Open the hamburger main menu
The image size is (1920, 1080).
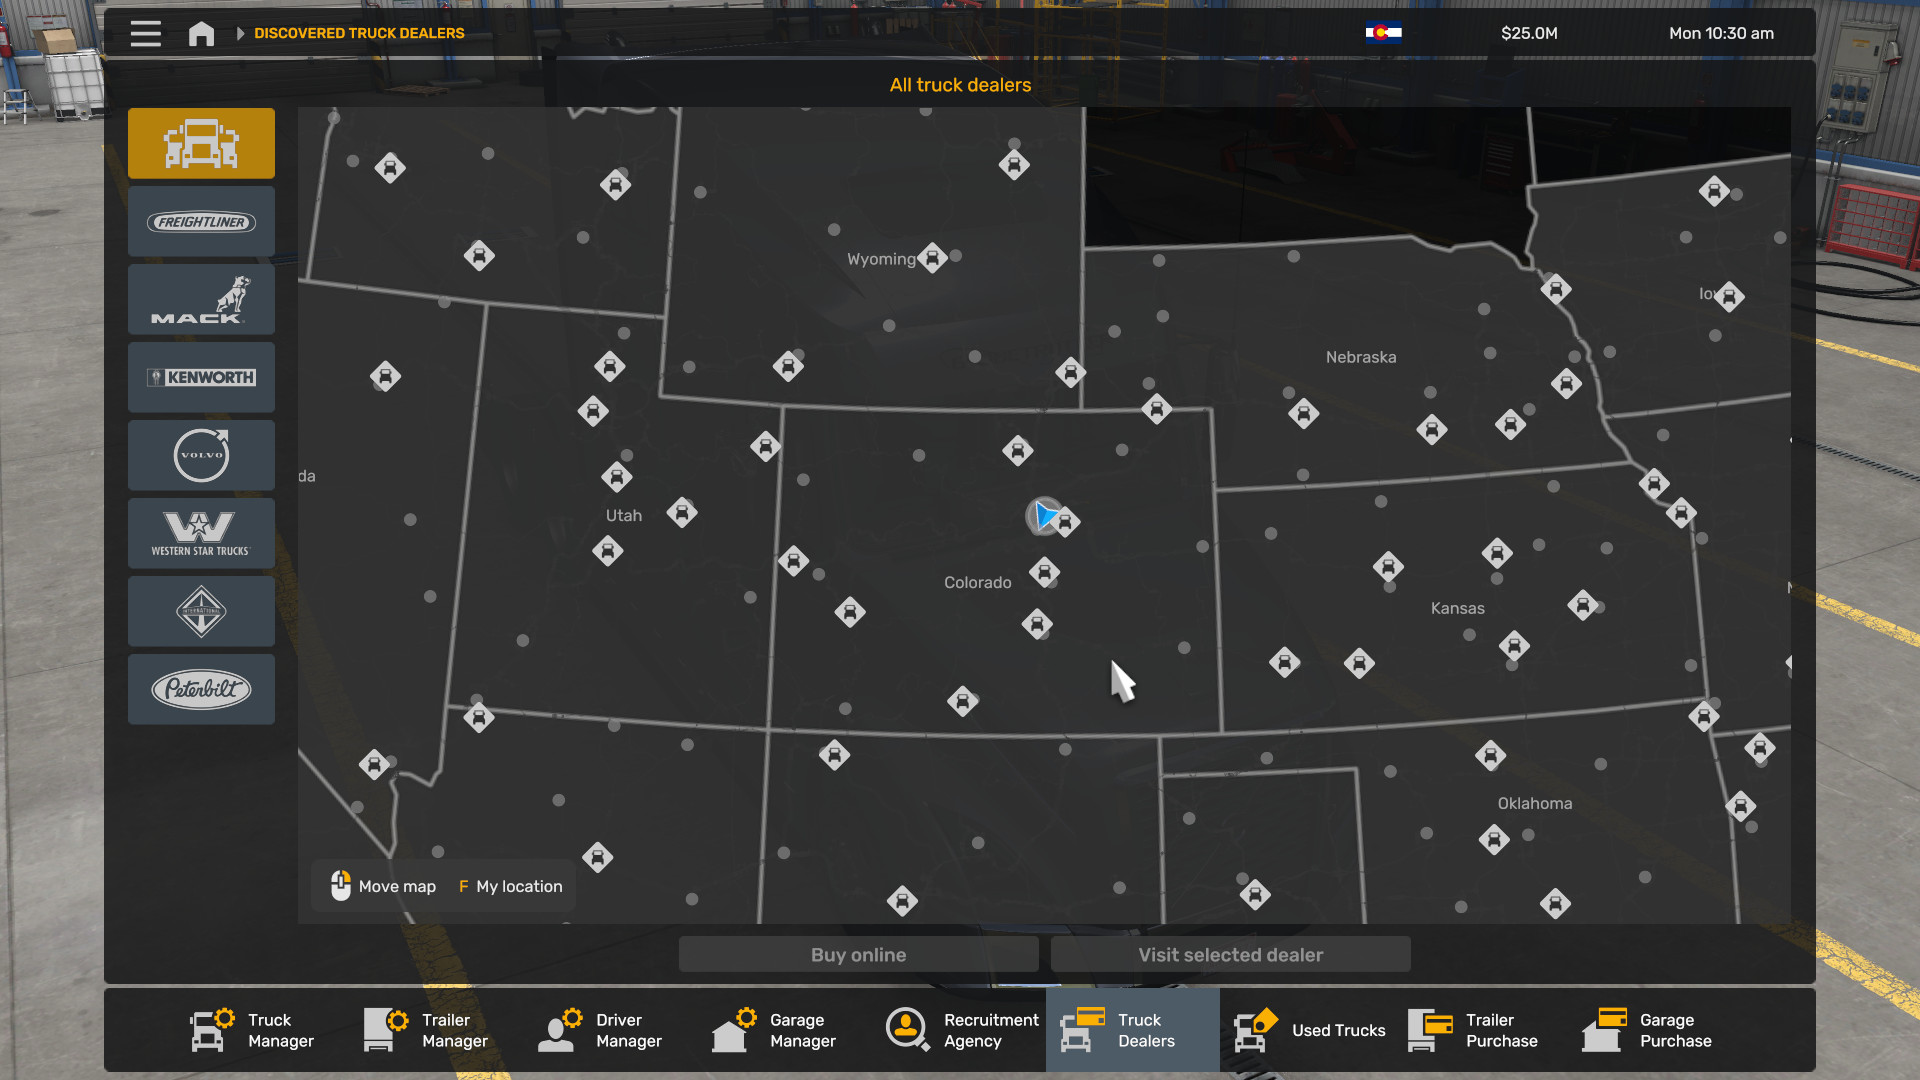point(145,33)
